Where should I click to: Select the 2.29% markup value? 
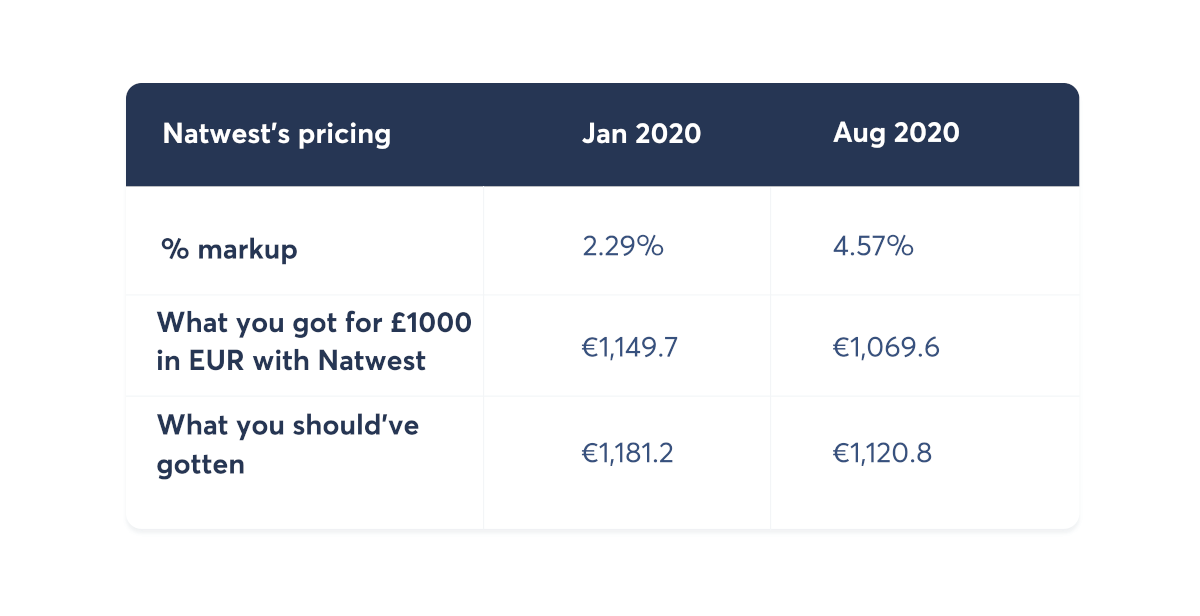(623, 246)
